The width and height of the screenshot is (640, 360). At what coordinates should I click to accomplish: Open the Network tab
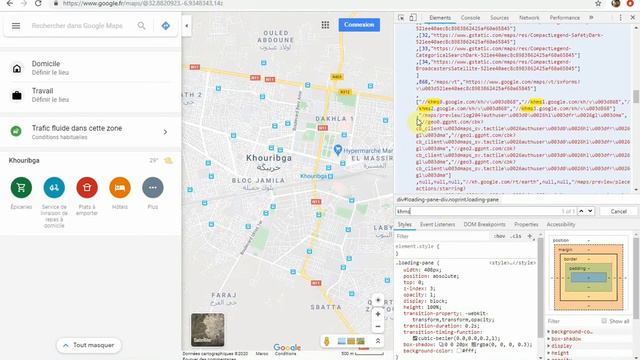pos(529,18)
